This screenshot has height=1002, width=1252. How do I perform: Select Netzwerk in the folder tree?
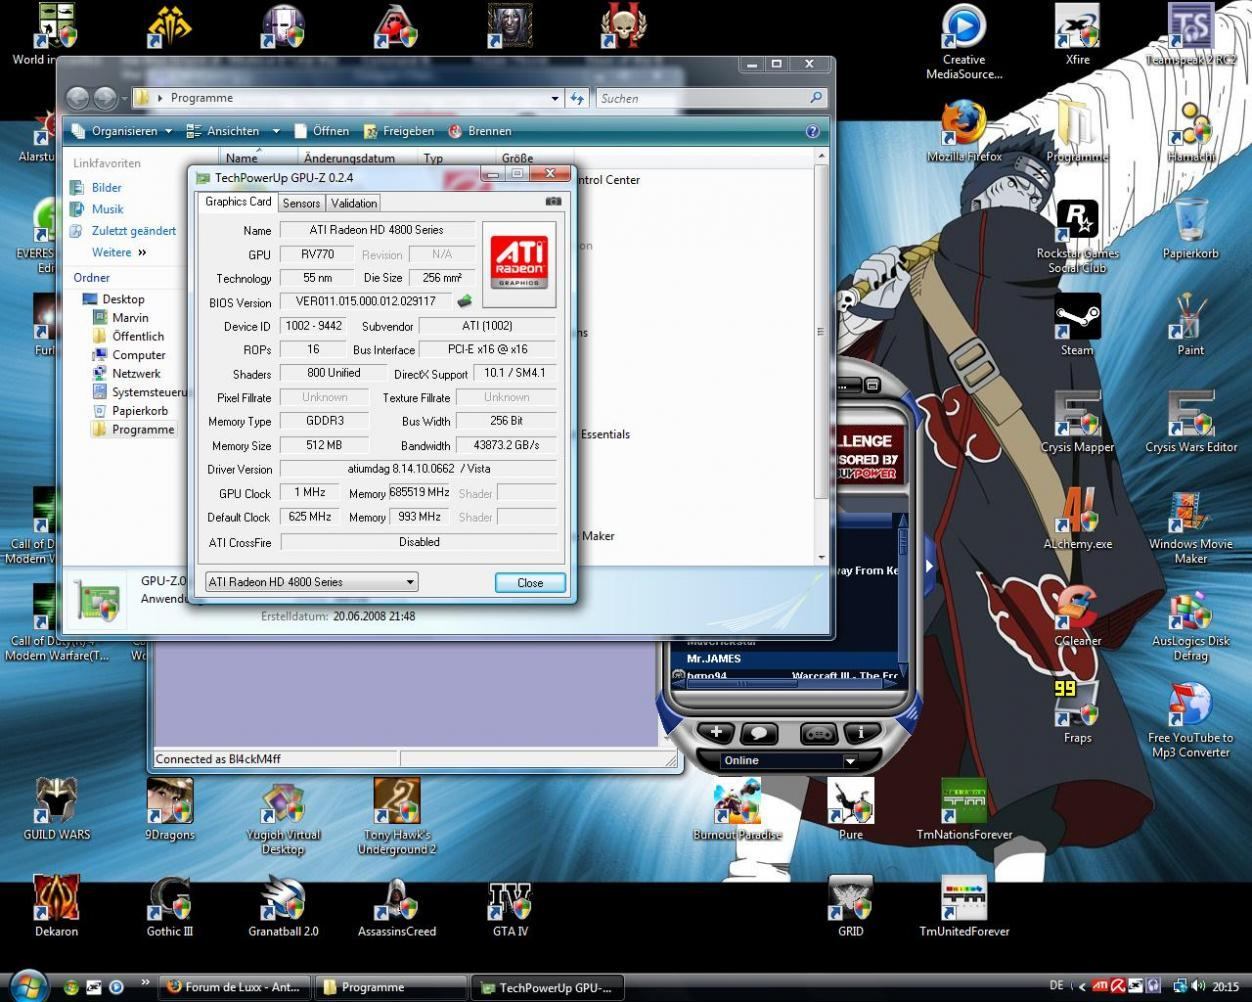[127, 373]
